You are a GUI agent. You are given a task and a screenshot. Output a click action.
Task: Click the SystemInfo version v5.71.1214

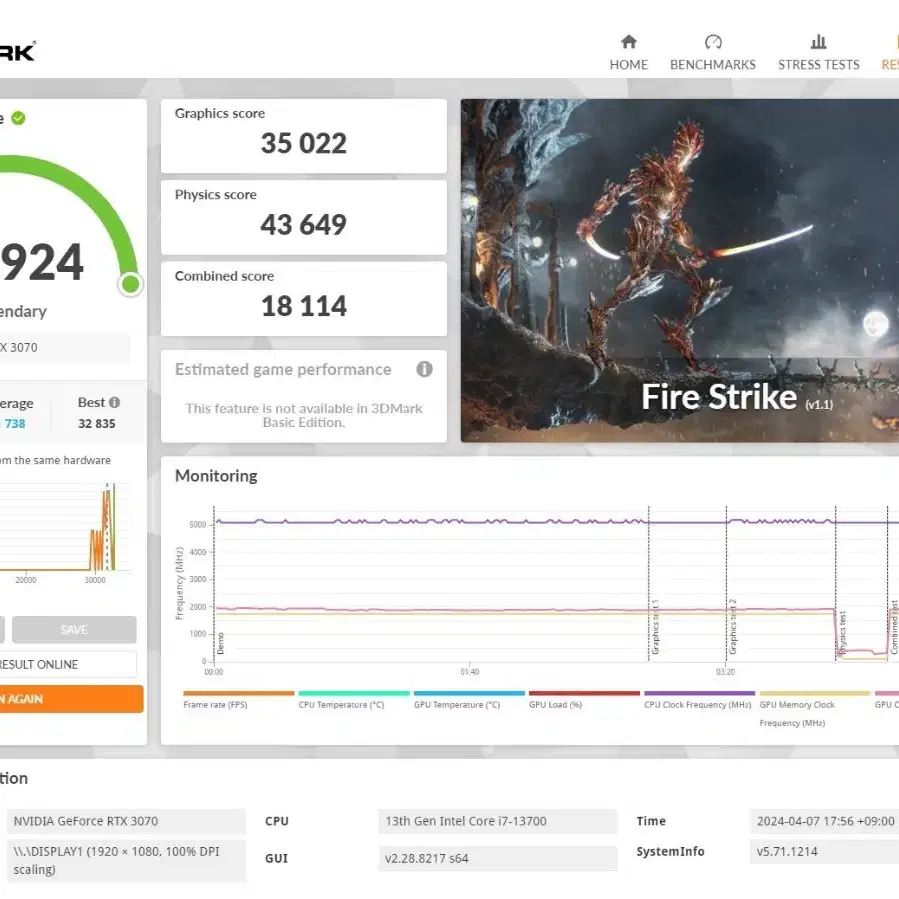pyautogui.click(x=826, y=851)
